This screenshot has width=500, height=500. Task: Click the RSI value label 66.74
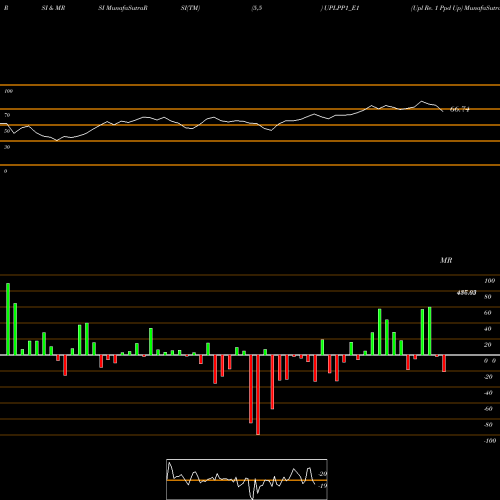[x=460, y=109]
